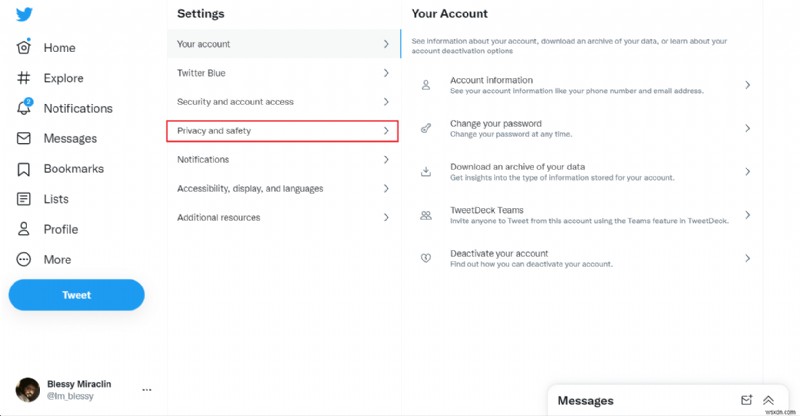Click the Twitter bird logo

pyautogui.click(x=24, y=14)
